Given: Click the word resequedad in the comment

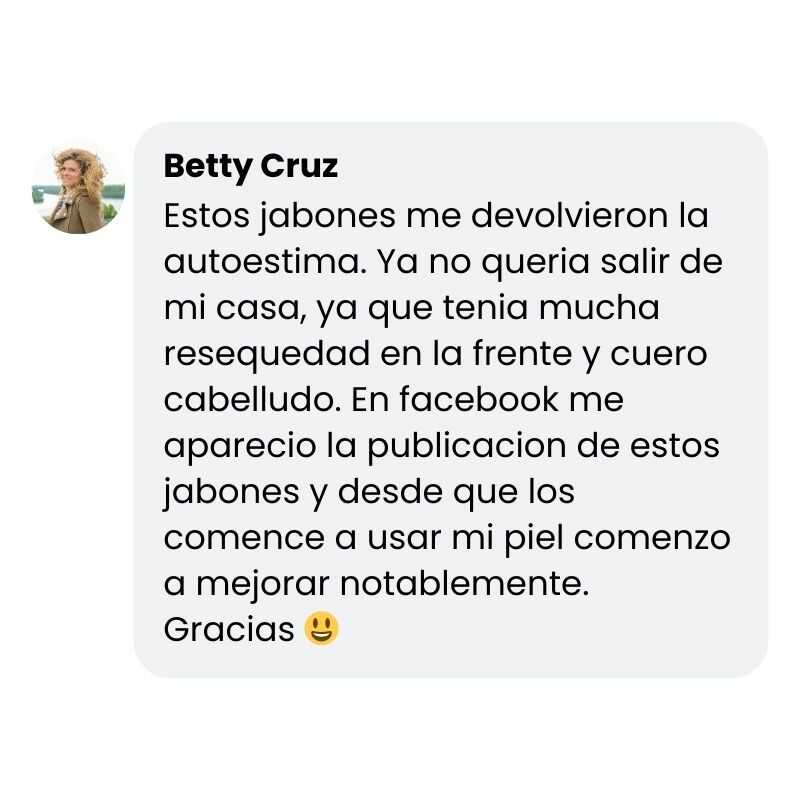Looking at the screenshot, I should point(267,354).
